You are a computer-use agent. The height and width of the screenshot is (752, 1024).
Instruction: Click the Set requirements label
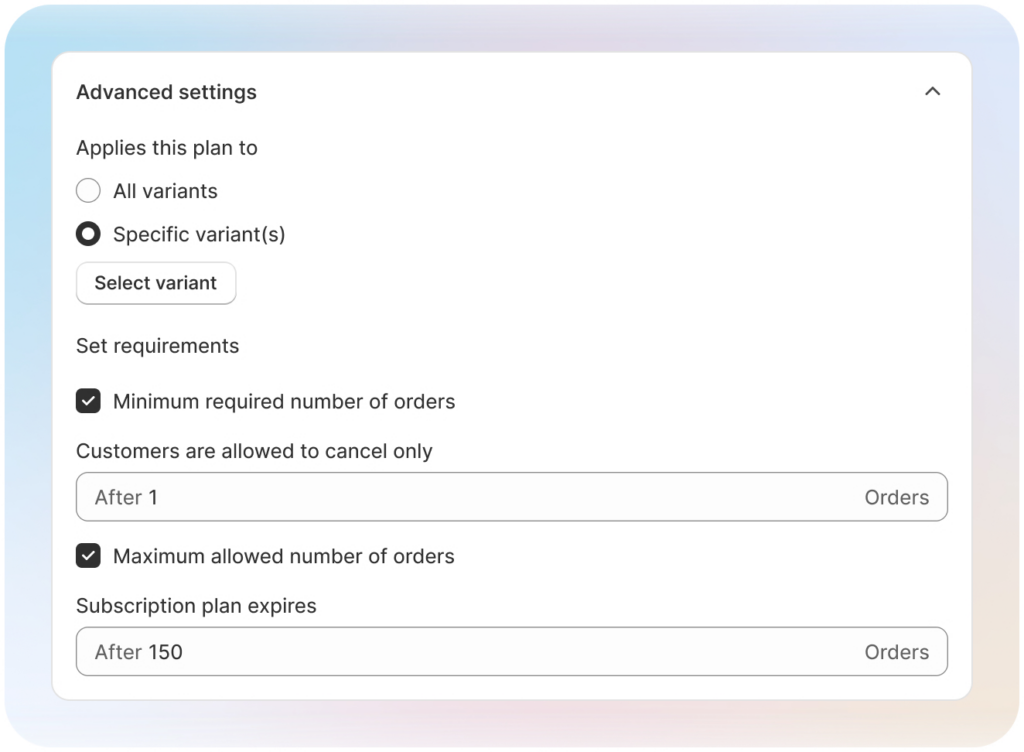point(157,345)
